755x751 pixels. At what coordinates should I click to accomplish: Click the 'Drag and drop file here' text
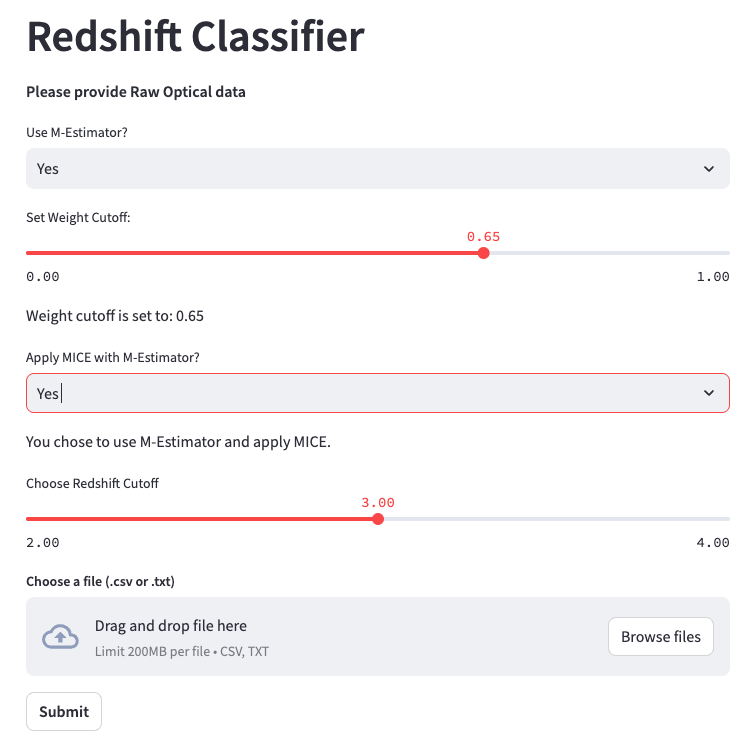click(x=171, y=626)
